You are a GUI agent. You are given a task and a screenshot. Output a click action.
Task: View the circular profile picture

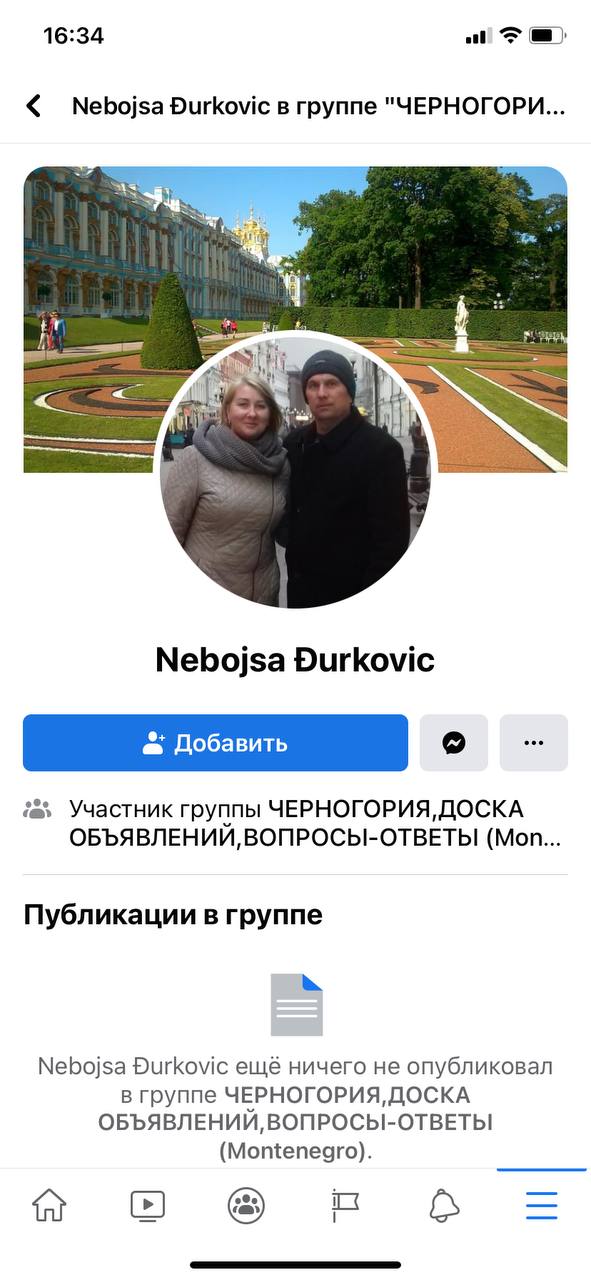pos(296,469)
